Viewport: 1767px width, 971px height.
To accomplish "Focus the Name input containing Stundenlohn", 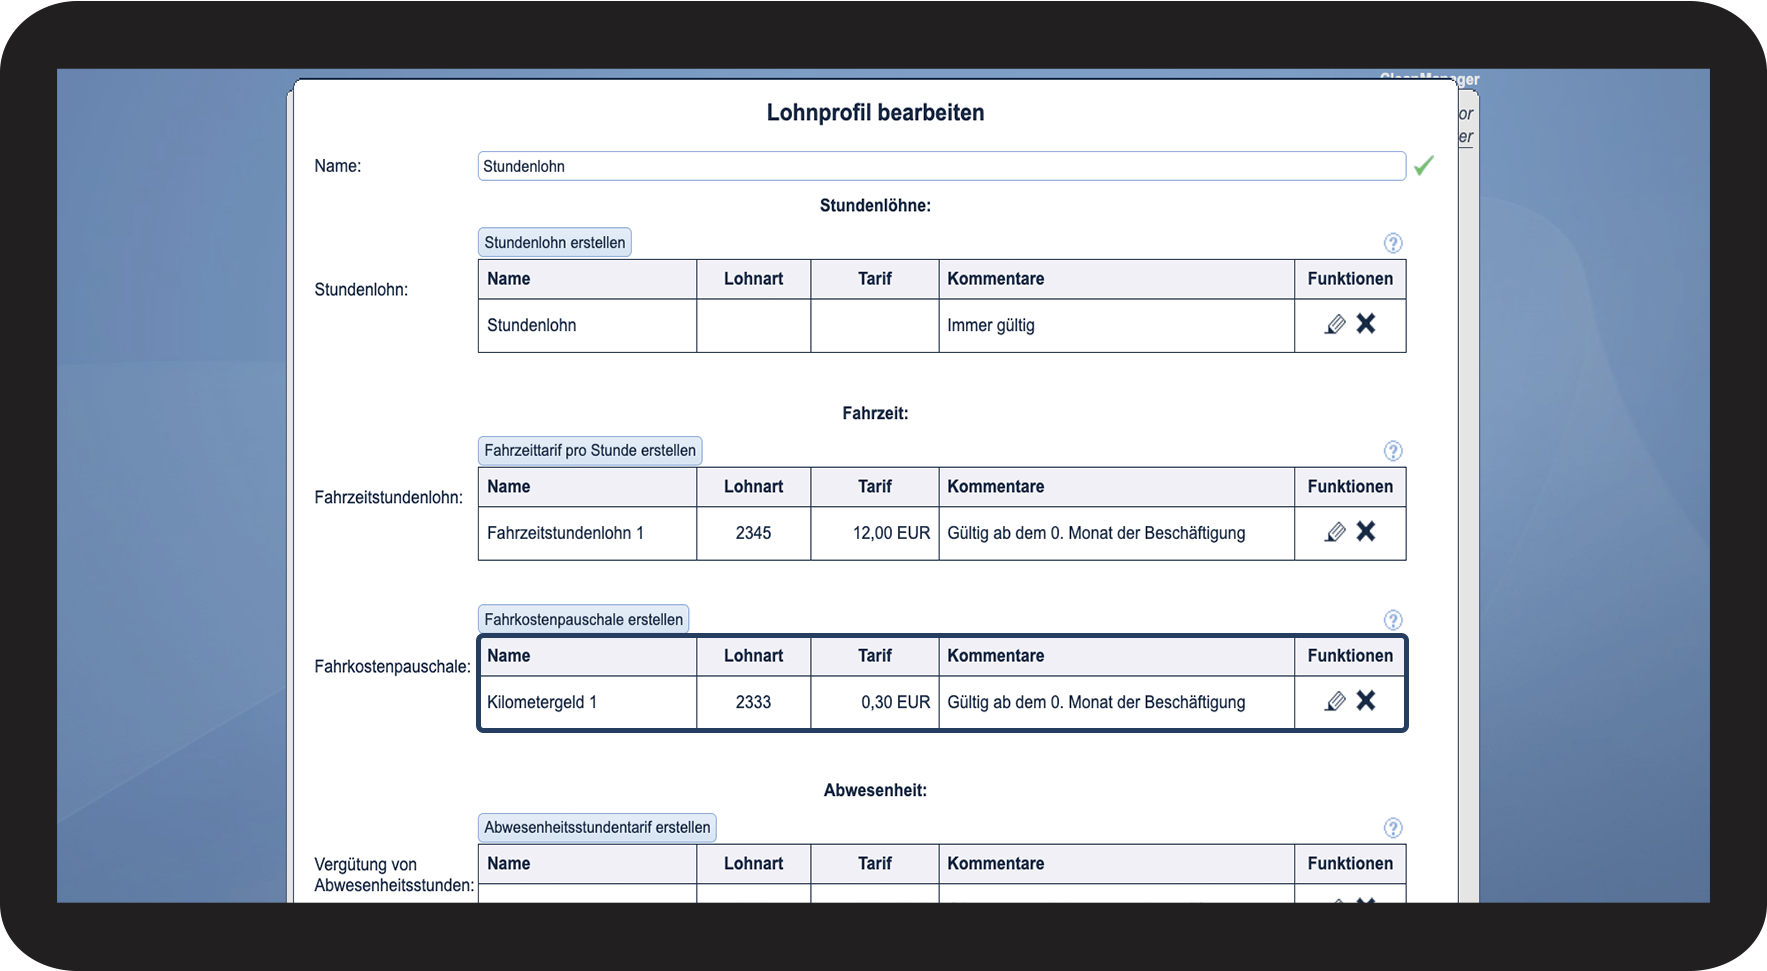I will (940, 166).
